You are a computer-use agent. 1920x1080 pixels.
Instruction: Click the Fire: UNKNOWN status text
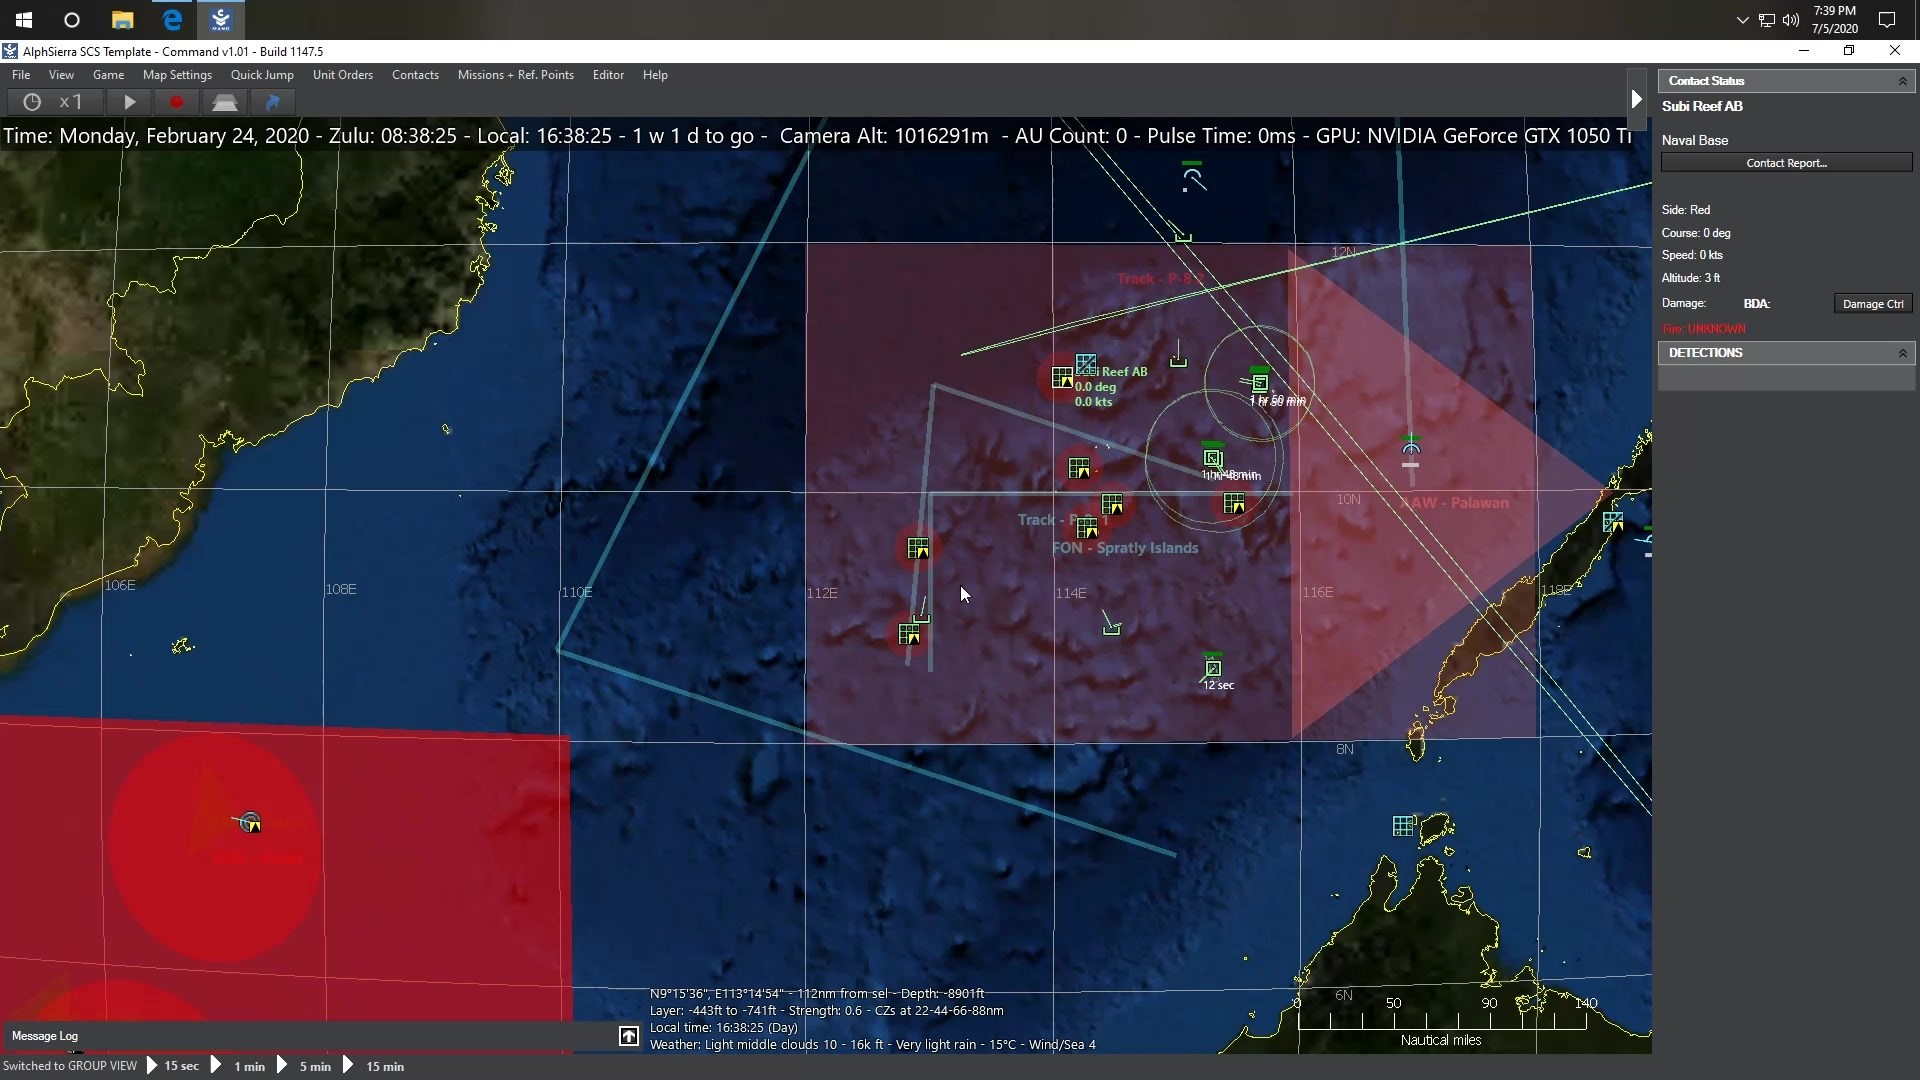tap(1704, 329)
